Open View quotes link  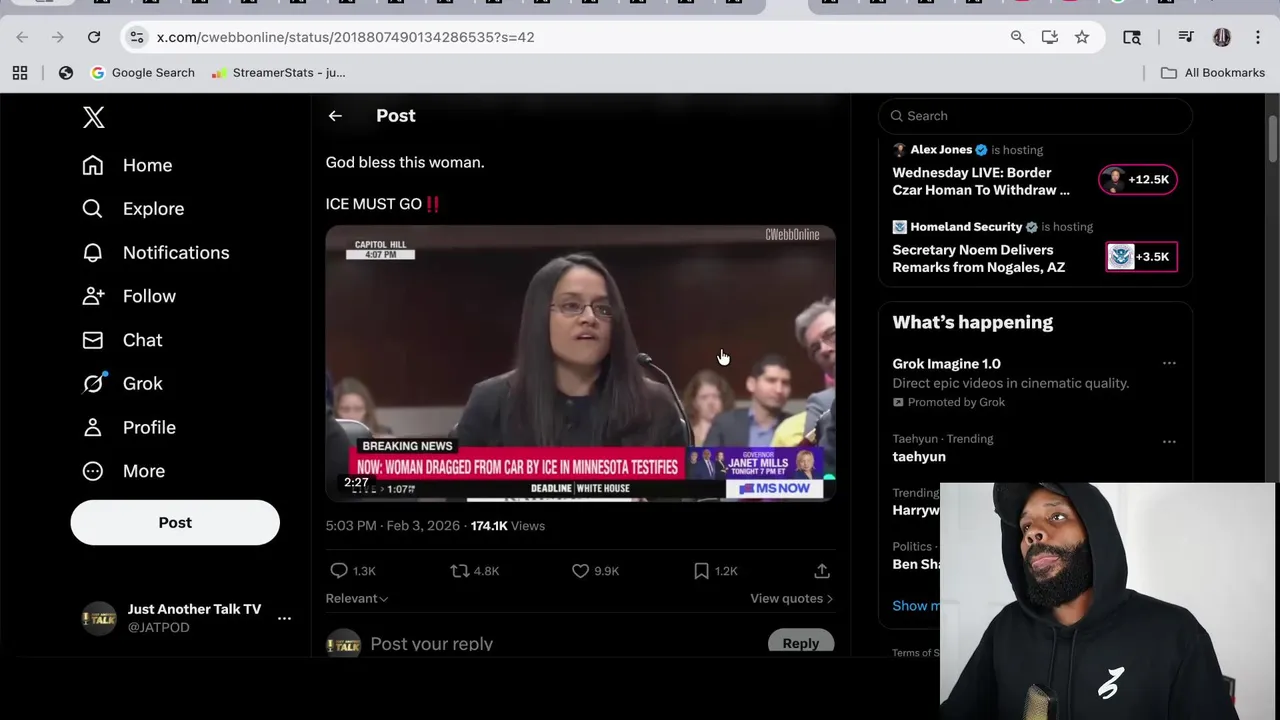click(x=791, y=598)
